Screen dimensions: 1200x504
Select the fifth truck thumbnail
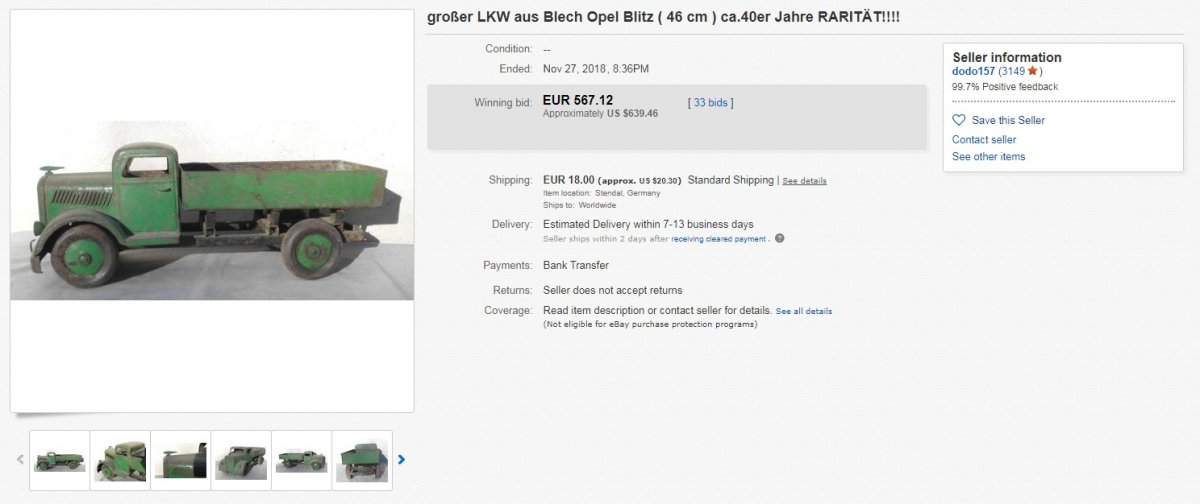click(301, 460)
